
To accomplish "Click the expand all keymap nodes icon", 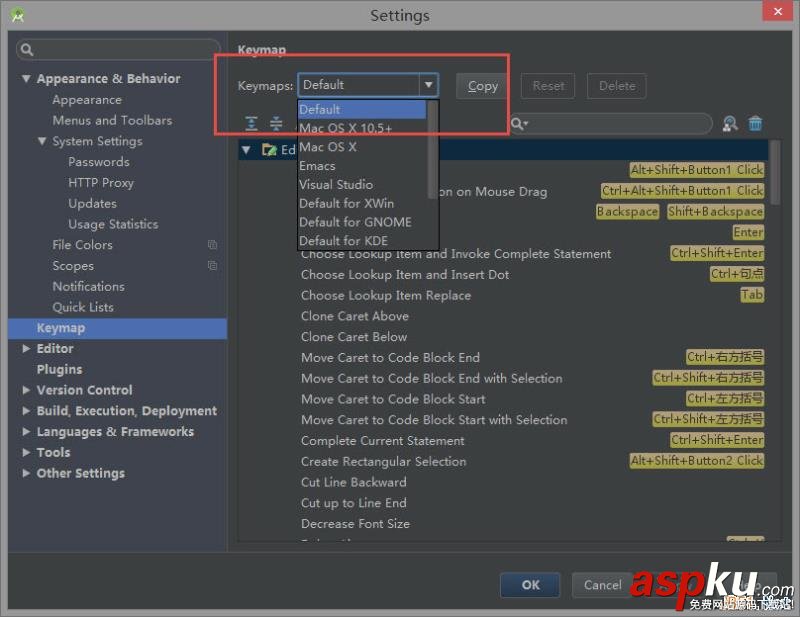I will (251, 123).
